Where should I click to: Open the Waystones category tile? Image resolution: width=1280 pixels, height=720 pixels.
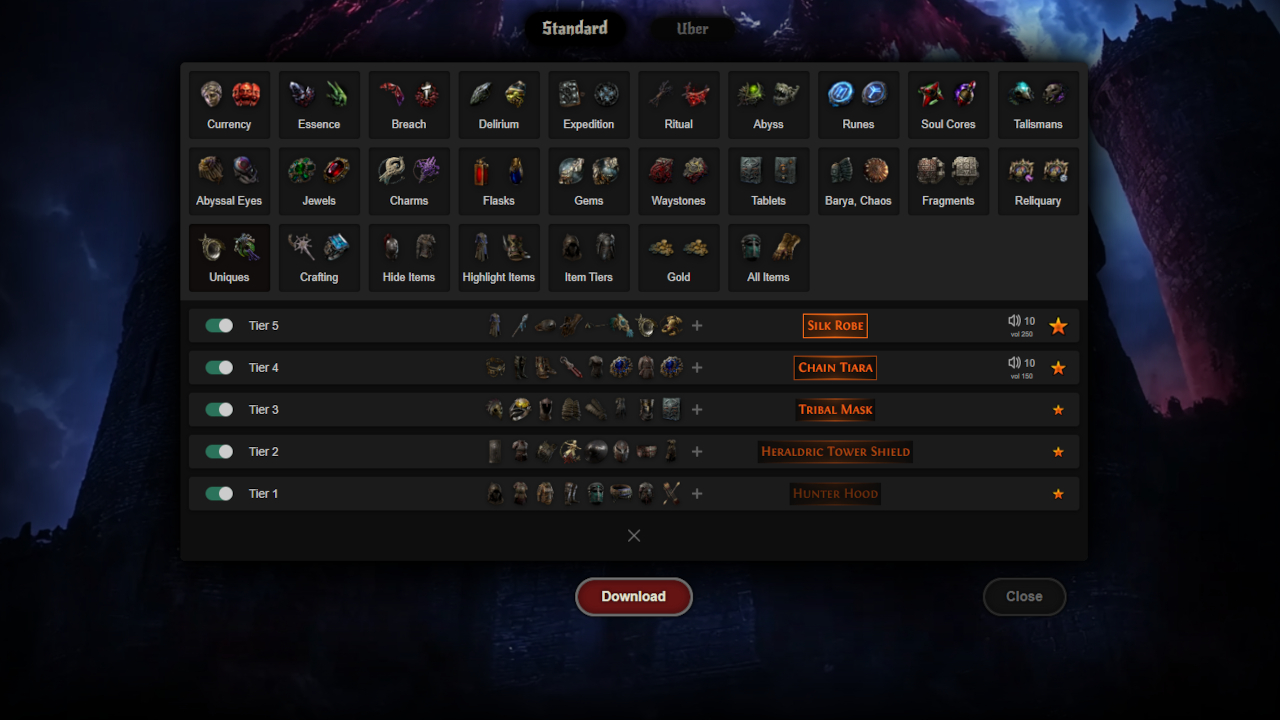679,181
